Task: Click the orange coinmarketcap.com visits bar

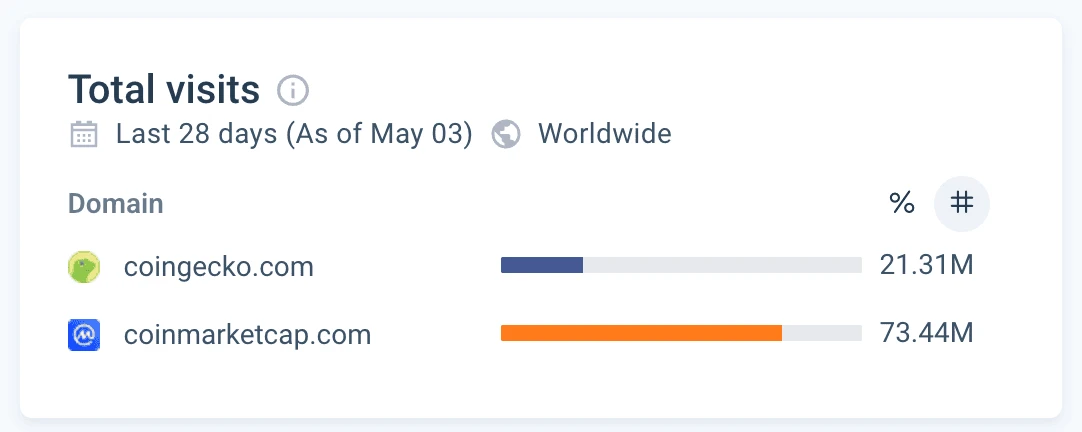Action: (x=640, y=333)
